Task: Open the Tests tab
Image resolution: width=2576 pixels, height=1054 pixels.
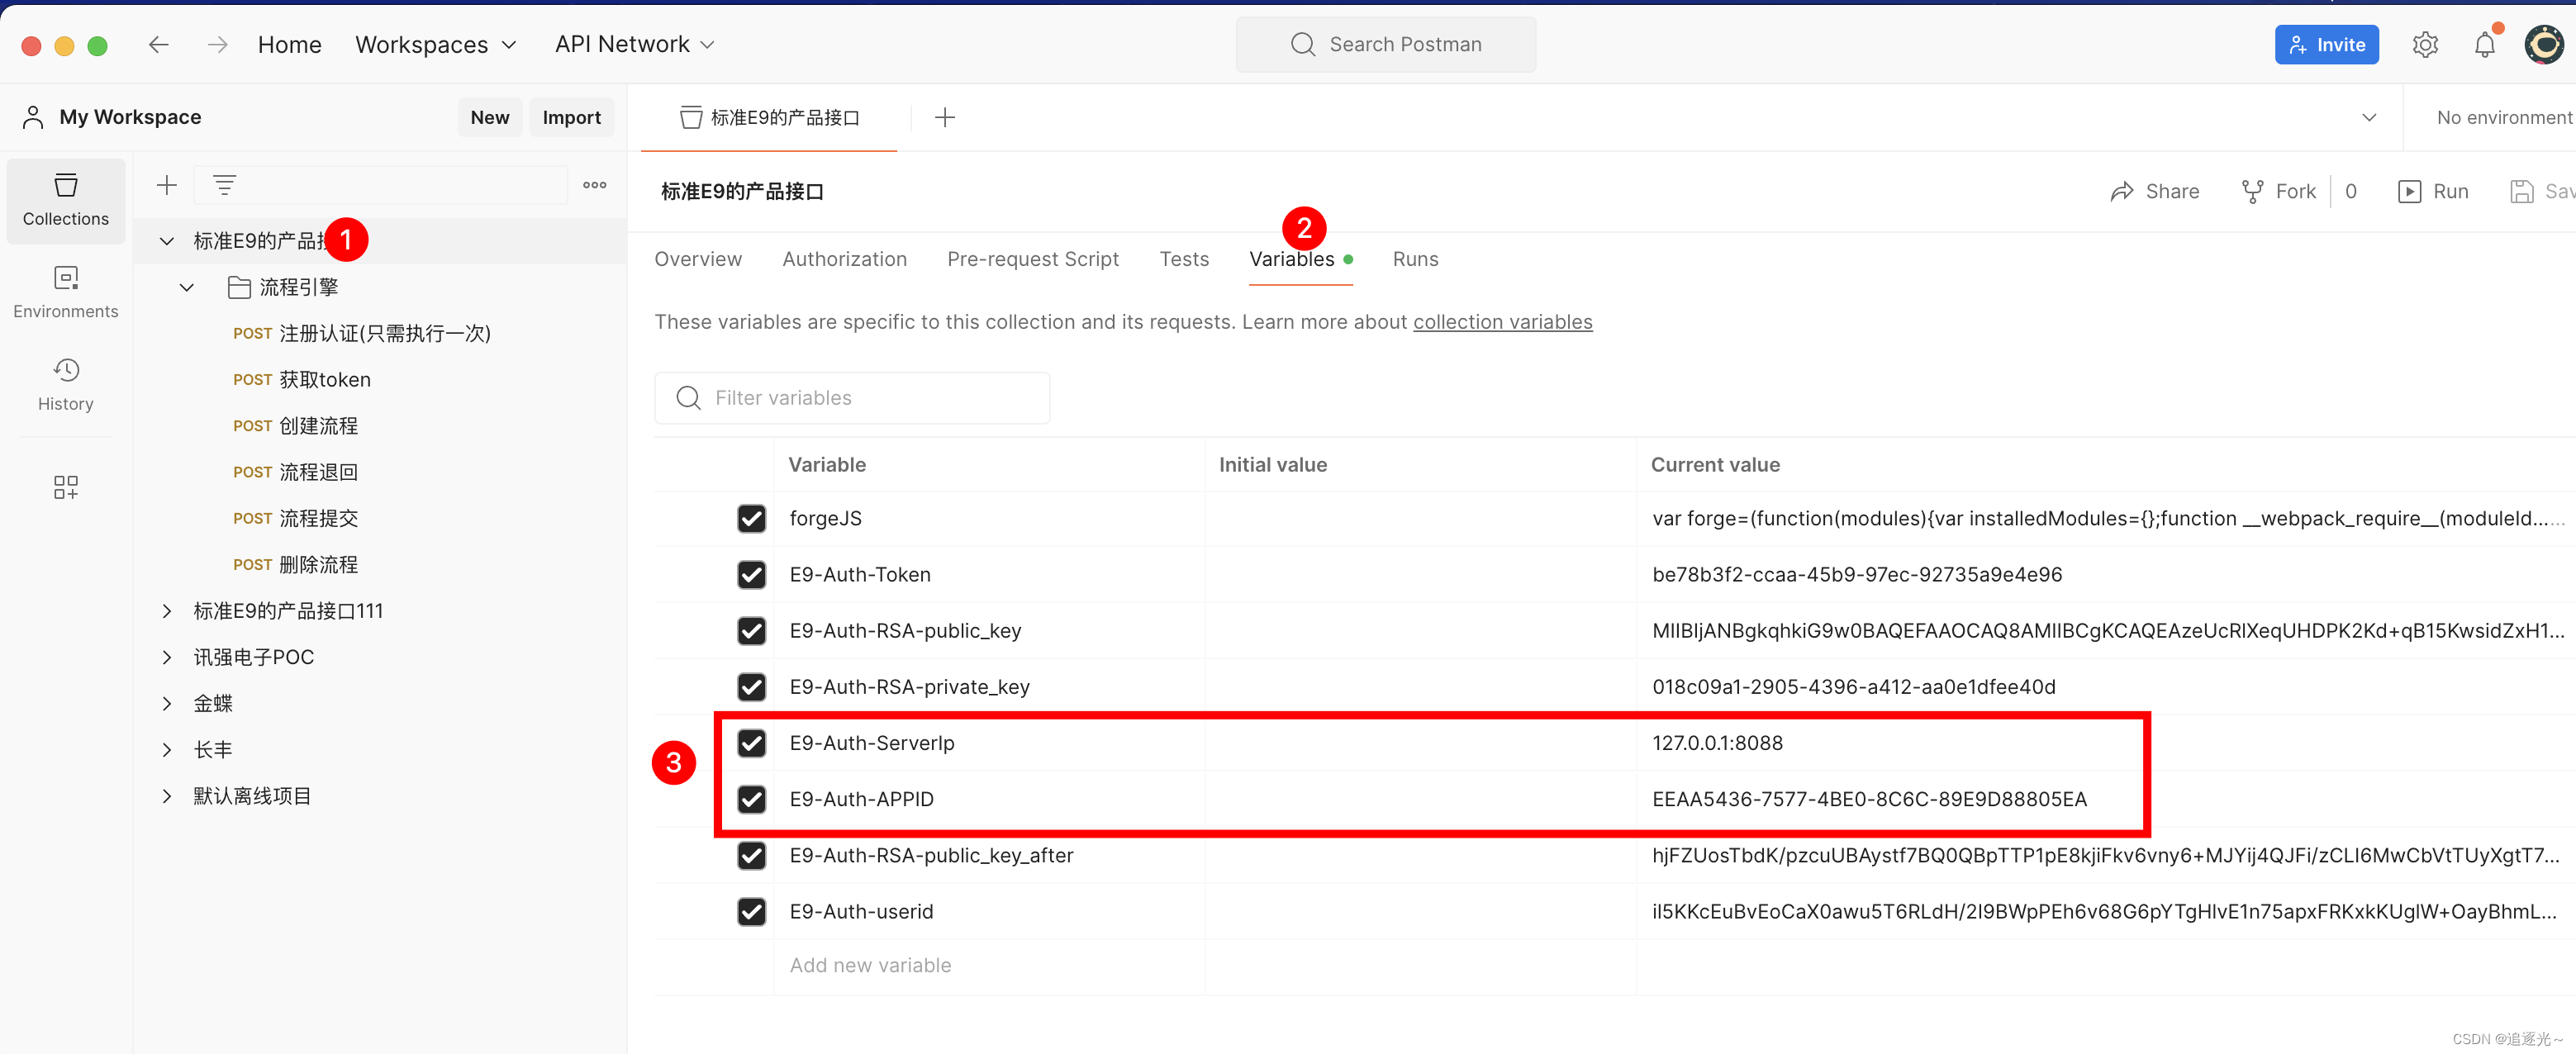Action: point(1184,258)
